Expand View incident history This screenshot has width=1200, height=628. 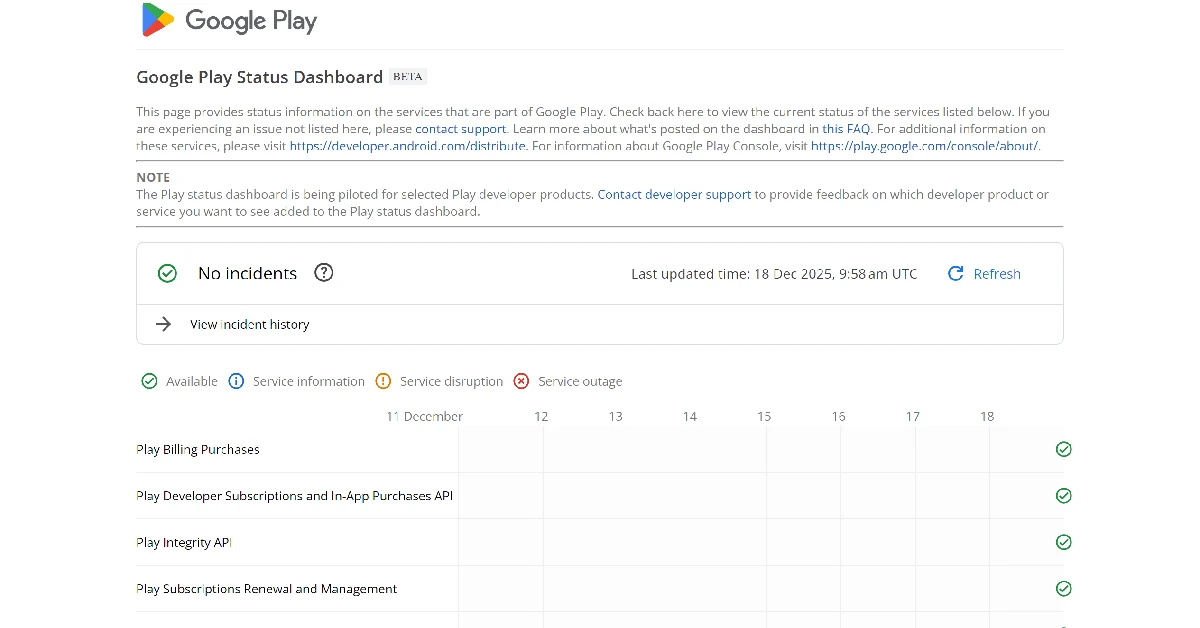click(249, 324)
